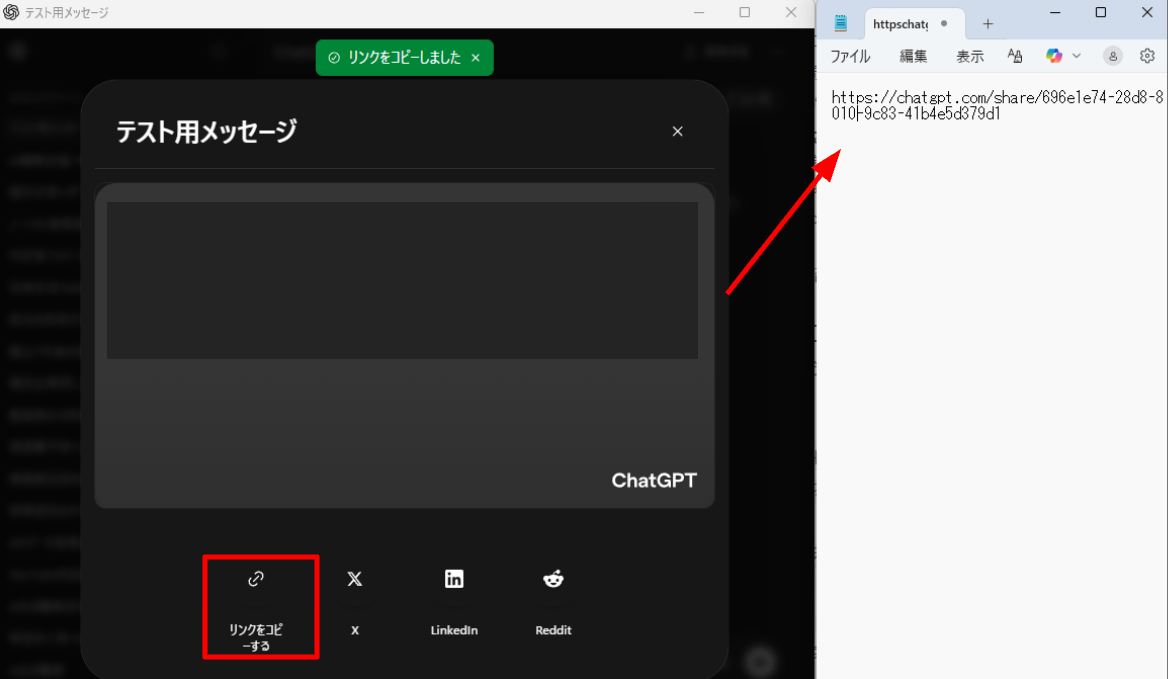This screenshot has width=1168, height=679.
Task: Open the 編集 menu
Action: point(913,56)
